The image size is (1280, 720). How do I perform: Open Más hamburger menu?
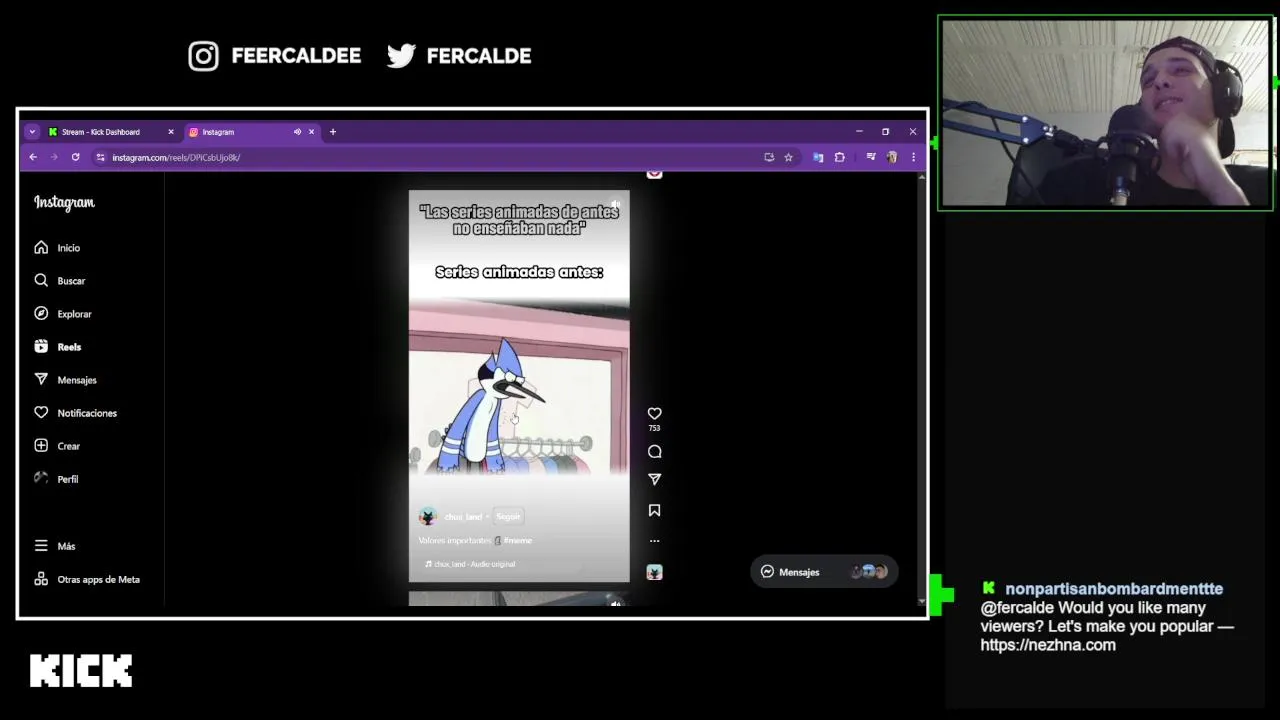coord(55,546)
